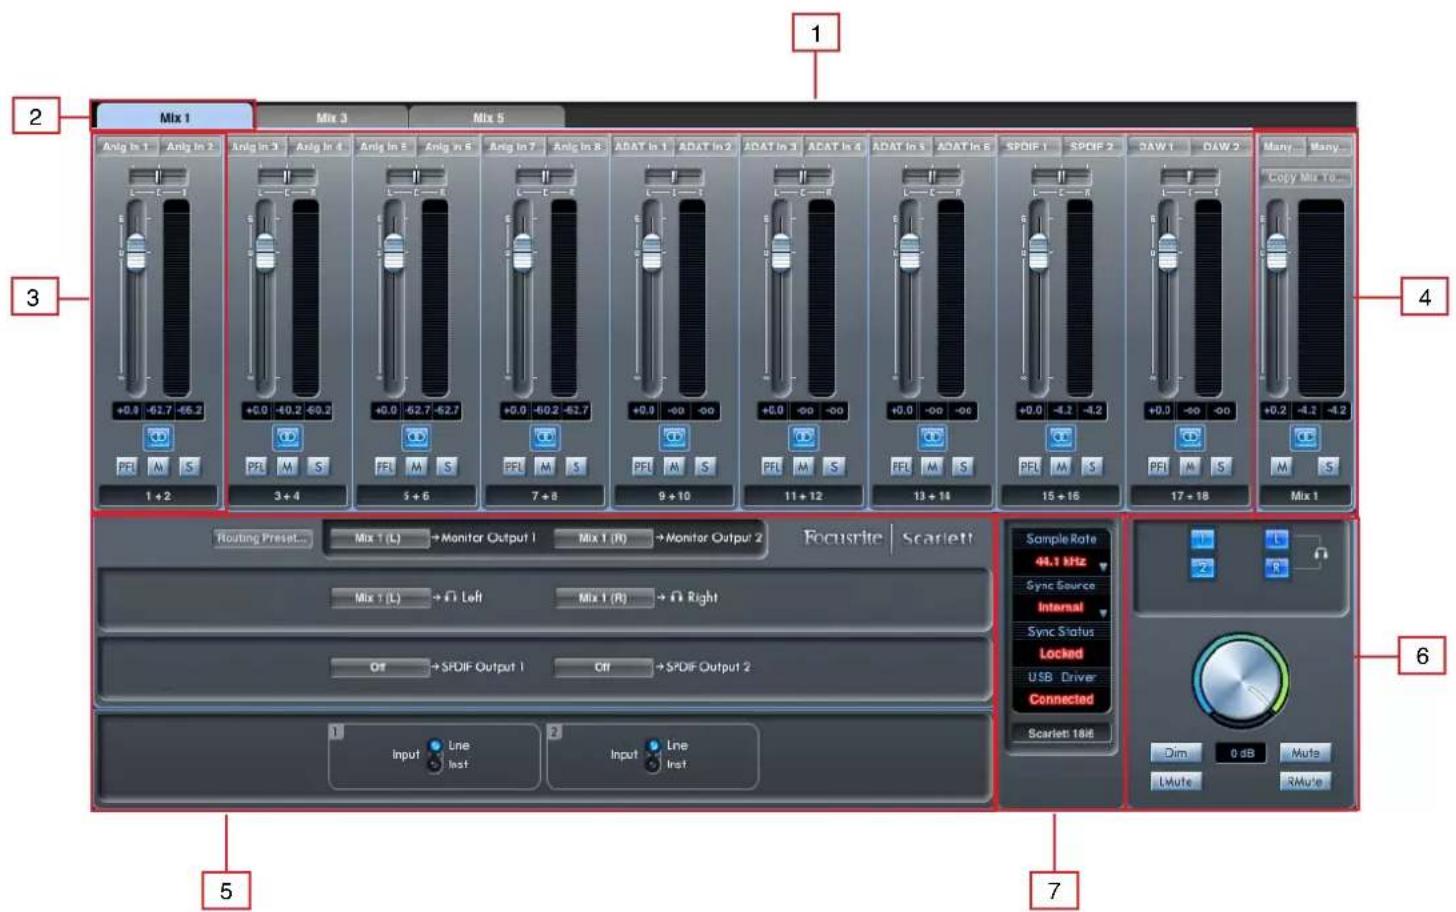This screenshot has height=912, width=1456.
Task: Switch to the Mix 5 tab
Action: 488,118
